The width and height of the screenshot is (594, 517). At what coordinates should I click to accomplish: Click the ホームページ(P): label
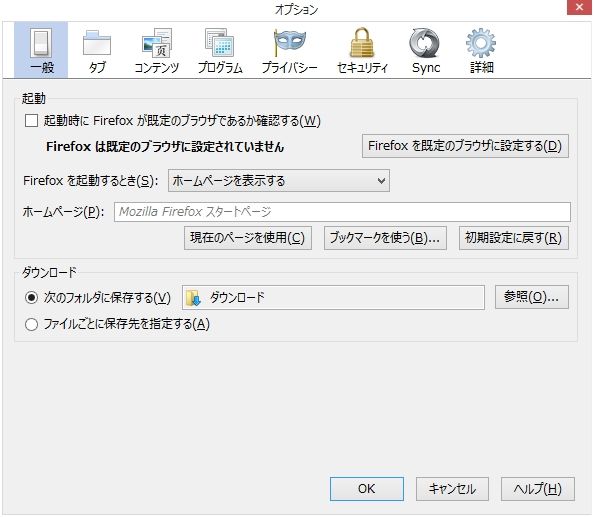tap(63, 212)
